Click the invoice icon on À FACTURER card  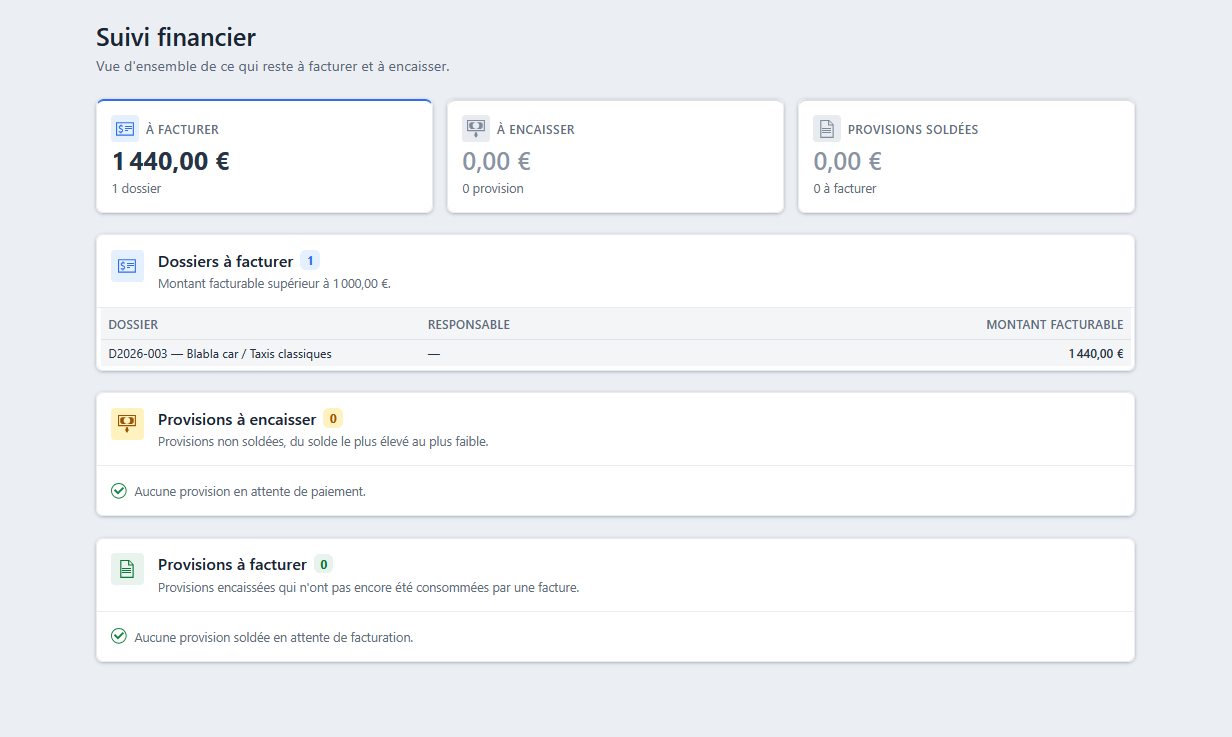[x=125, y=129]
